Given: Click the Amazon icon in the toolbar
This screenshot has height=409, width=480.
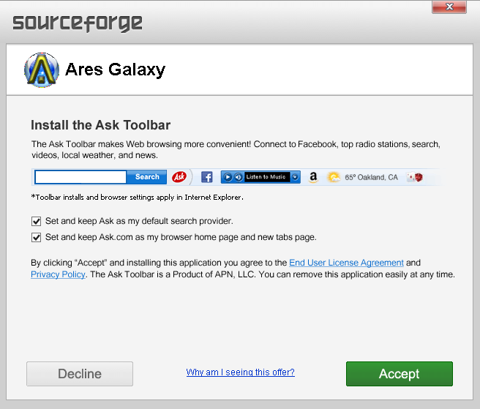Looking at the screenshot, I should tap(313, 177).
